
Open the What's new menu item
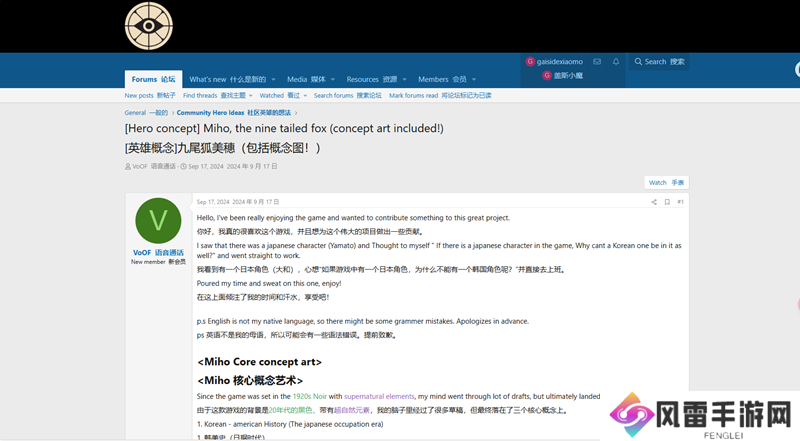click(228, 79)
